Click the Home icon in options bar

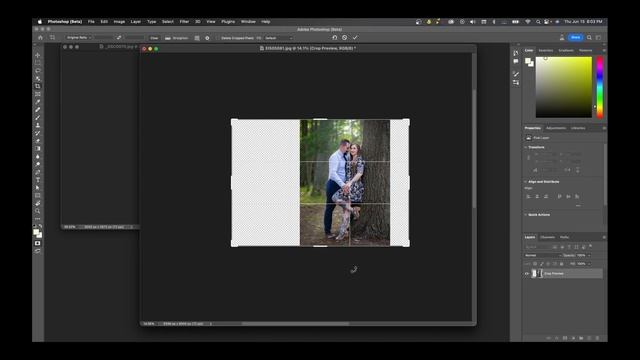tap(40, 38)
